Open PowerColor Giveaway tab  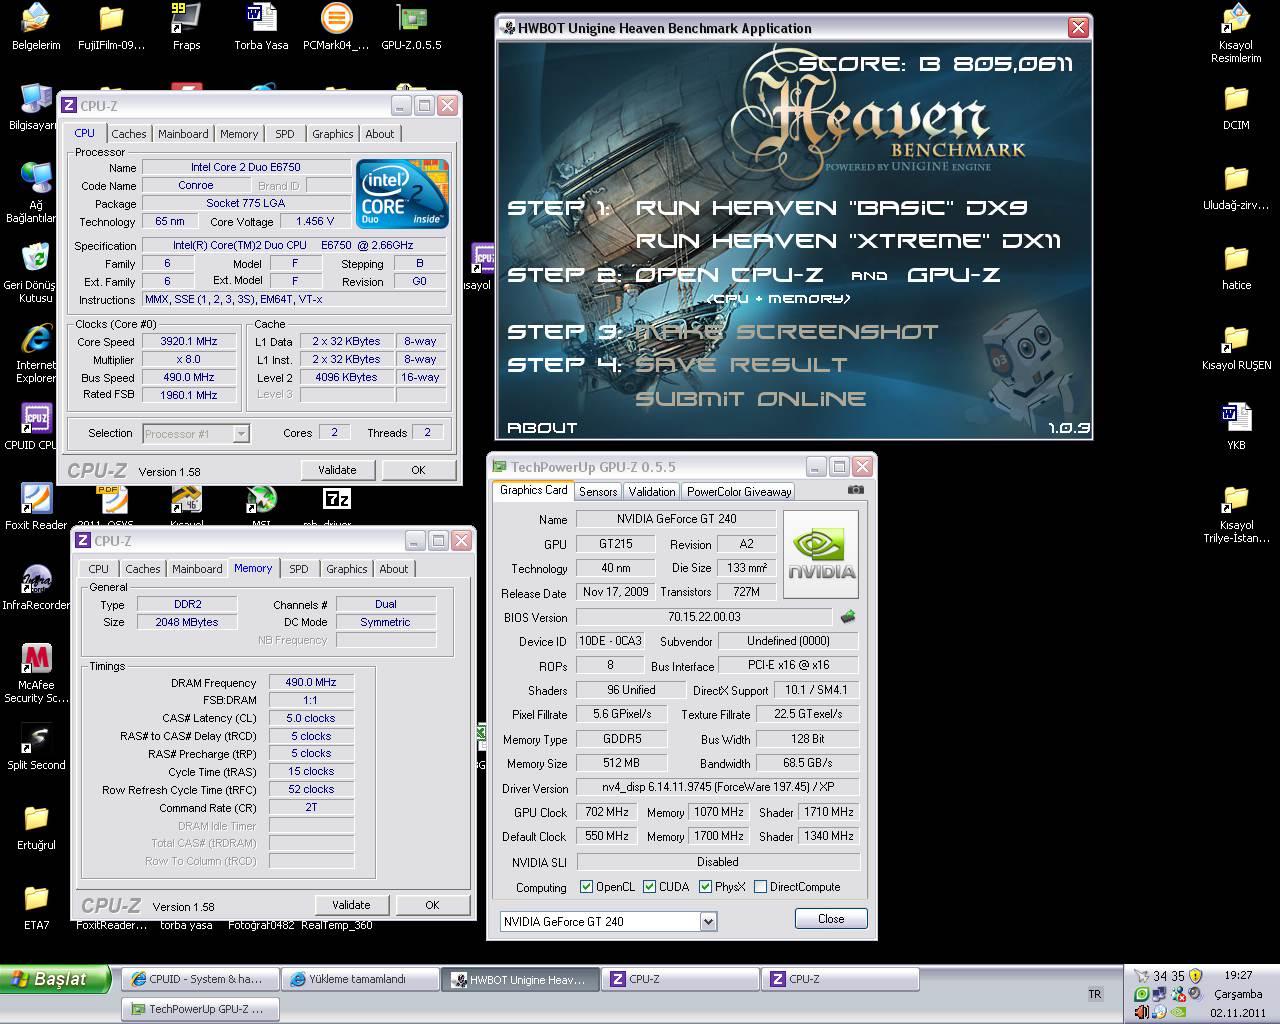pyautogui.click(x=739, y=491)
